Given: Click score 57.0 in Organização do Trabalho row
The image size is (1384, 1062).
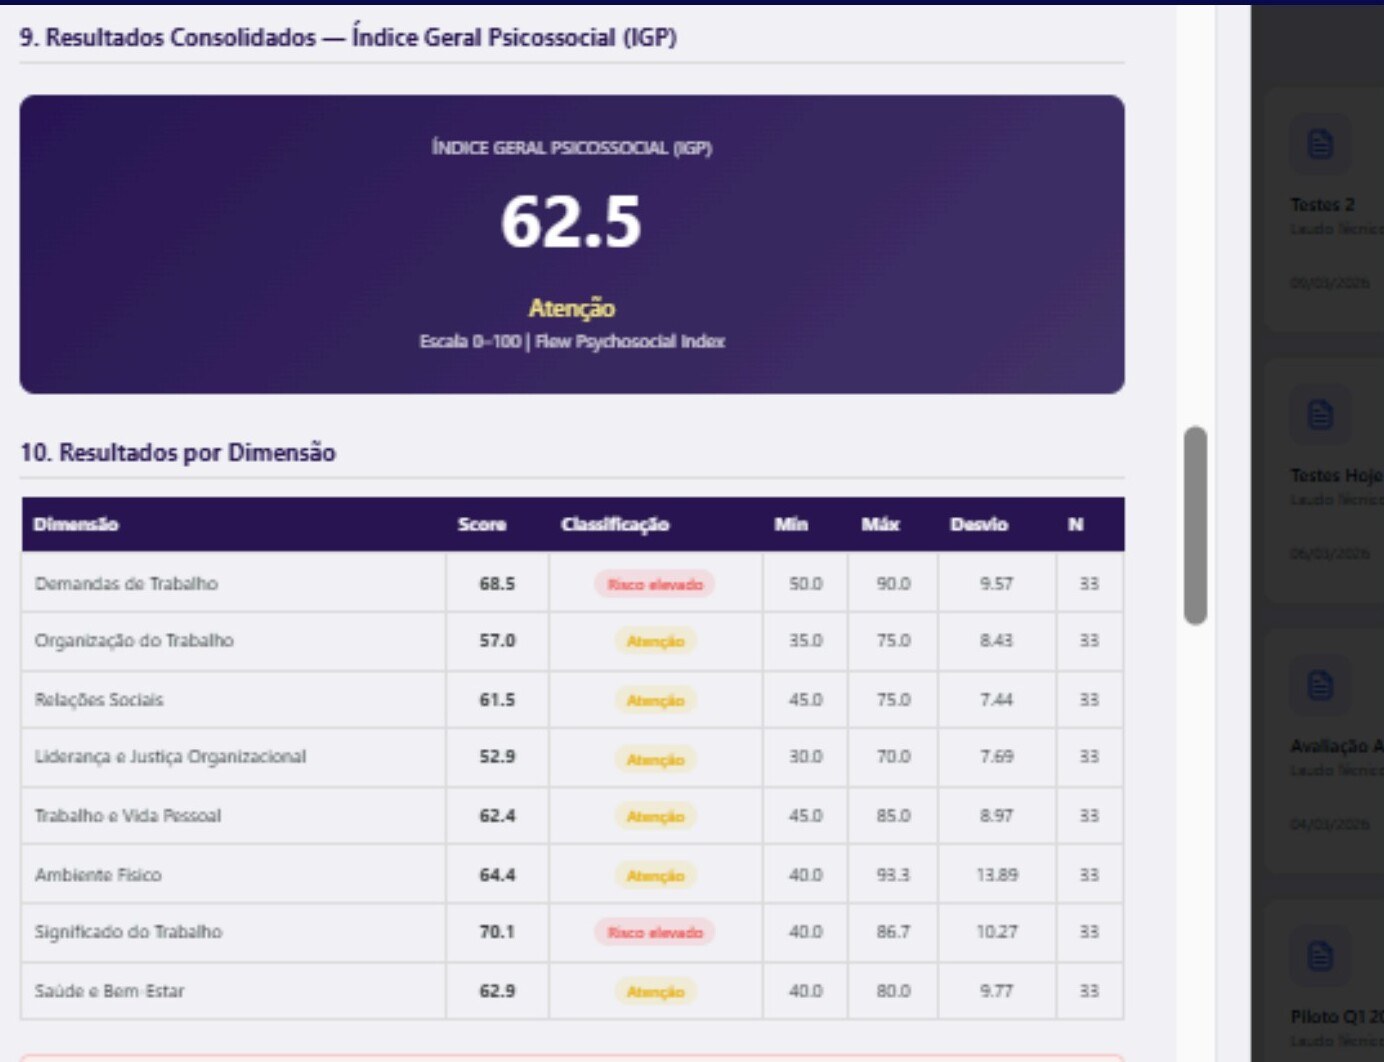Looking at the screenshot, I should pos(497,641).
